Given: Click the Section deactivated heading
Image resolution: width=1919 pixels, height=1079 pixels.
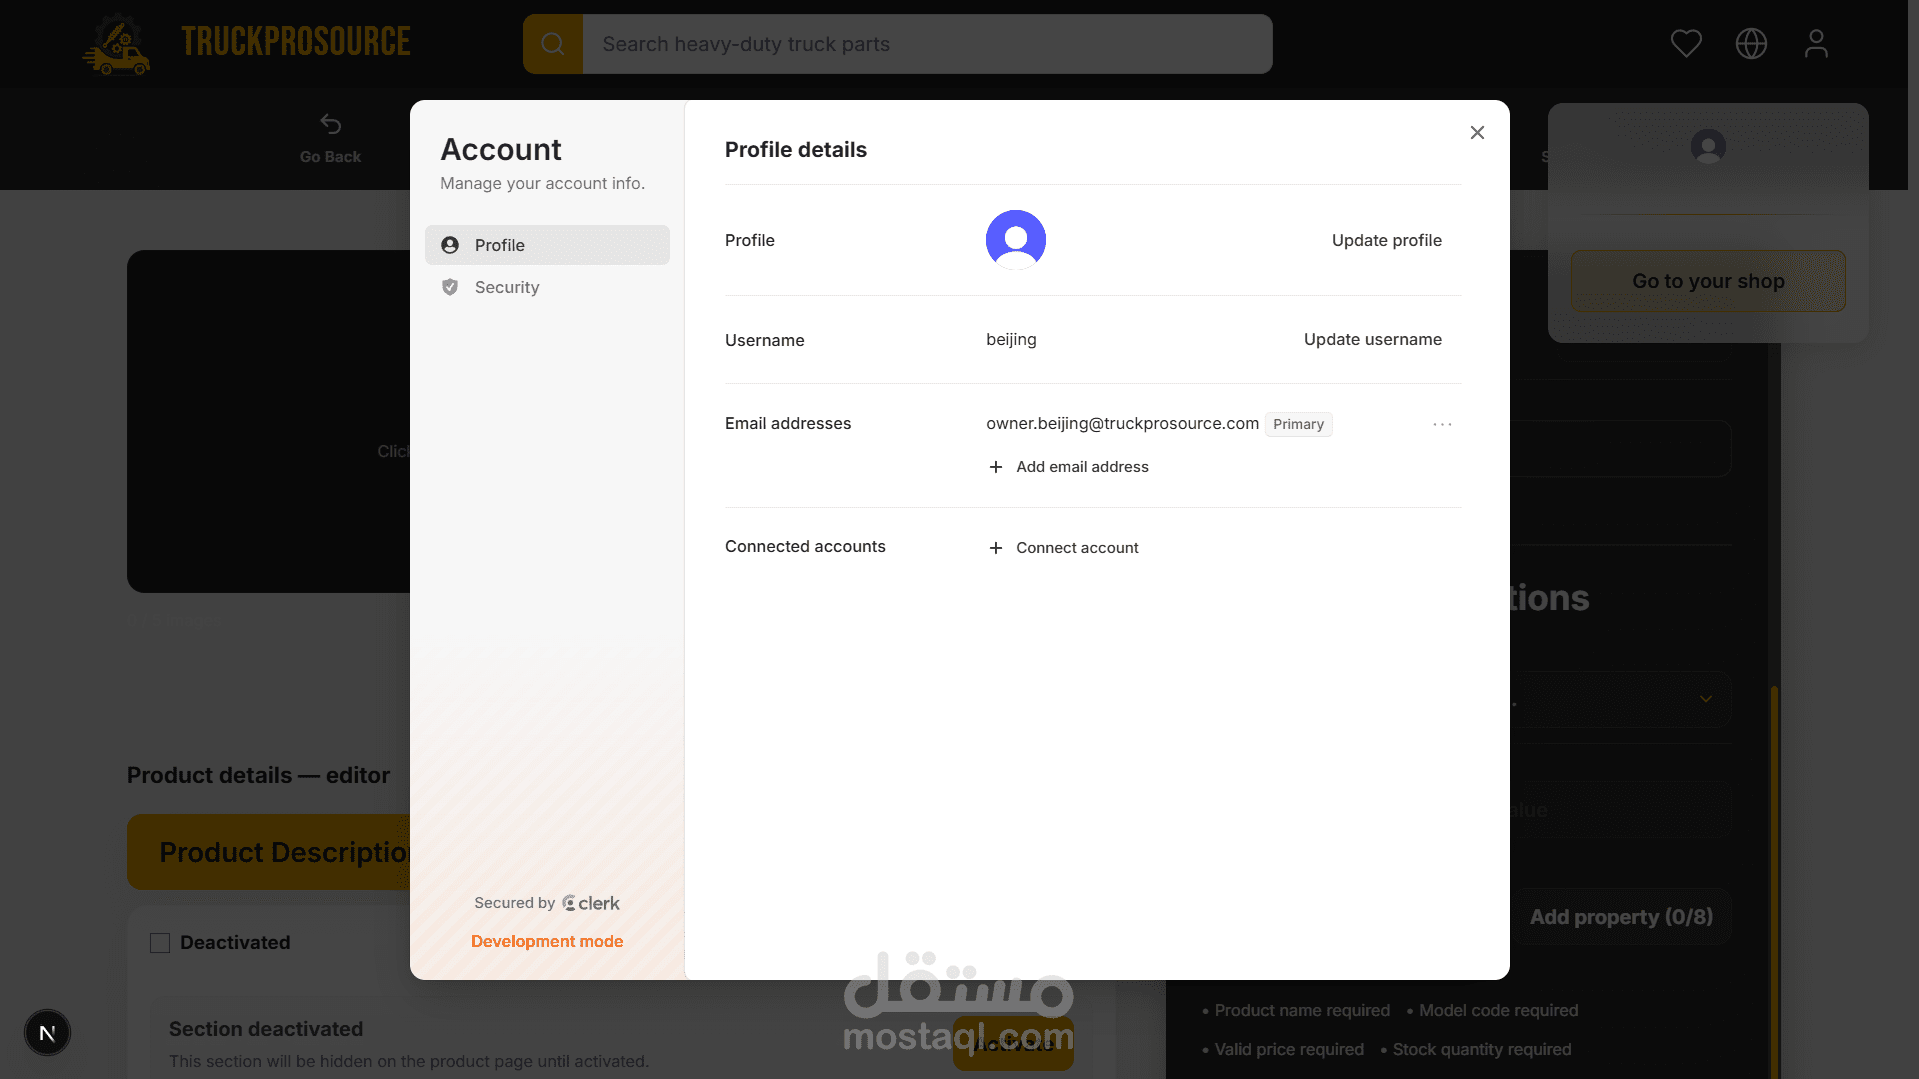Looking at the screenshot, I should 266,1029.
